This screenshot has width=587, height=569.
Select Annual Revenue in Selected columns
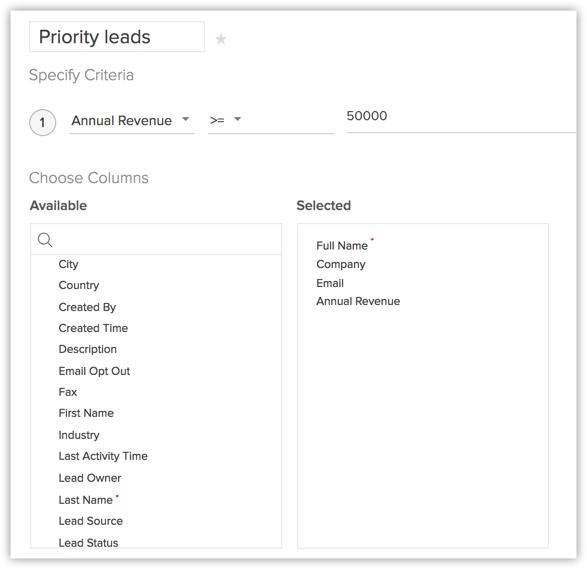(358, 301)
